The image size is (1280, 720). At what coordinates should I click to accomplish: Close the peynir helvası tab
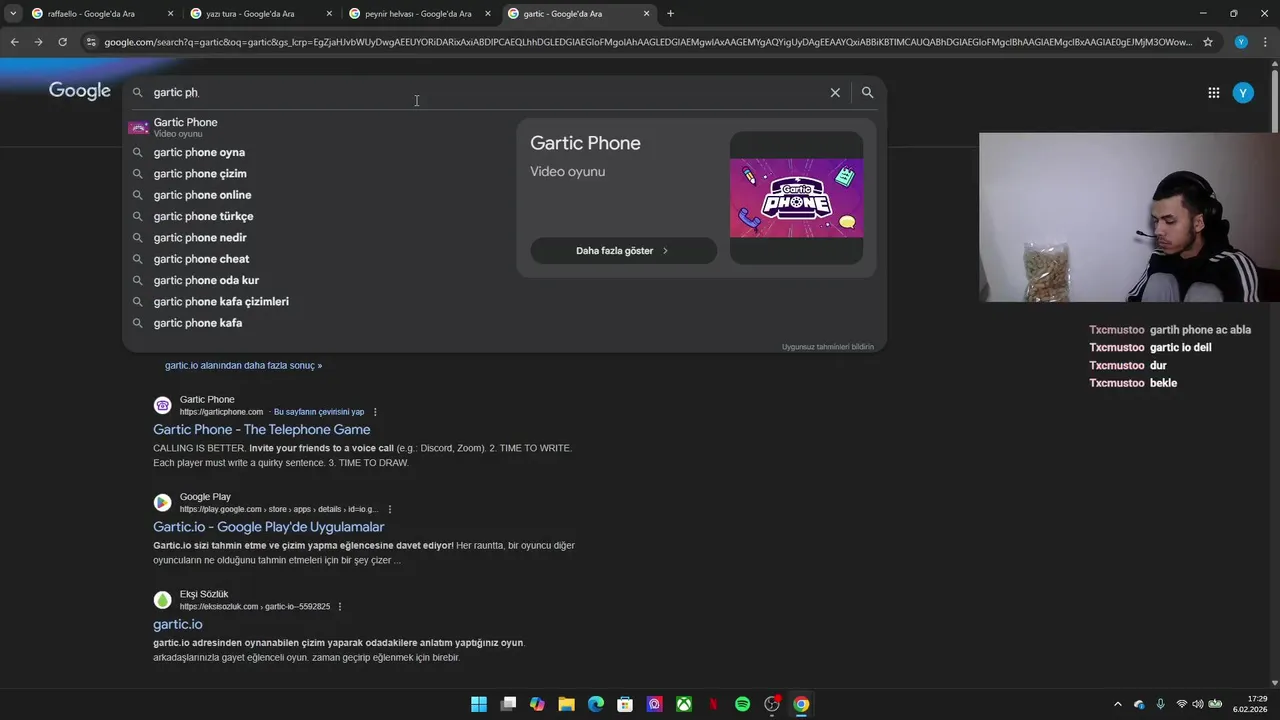point(488,14)
